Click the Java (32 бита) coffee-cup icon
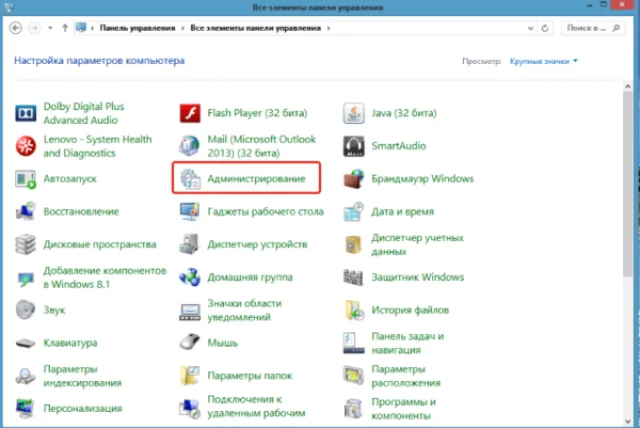Viewport: 640px width, 428px height. 353,113
